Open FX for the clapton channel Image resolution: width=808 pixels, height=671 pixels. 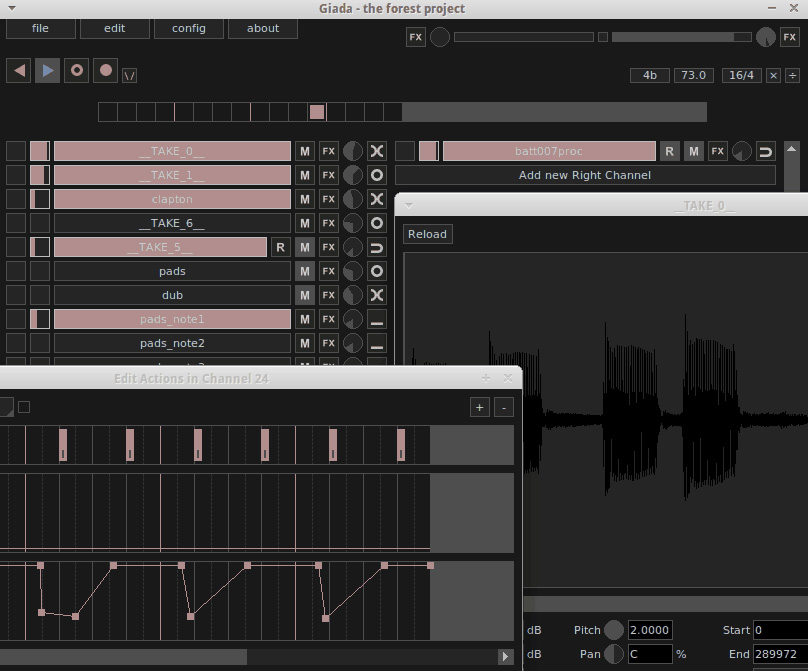328,199
